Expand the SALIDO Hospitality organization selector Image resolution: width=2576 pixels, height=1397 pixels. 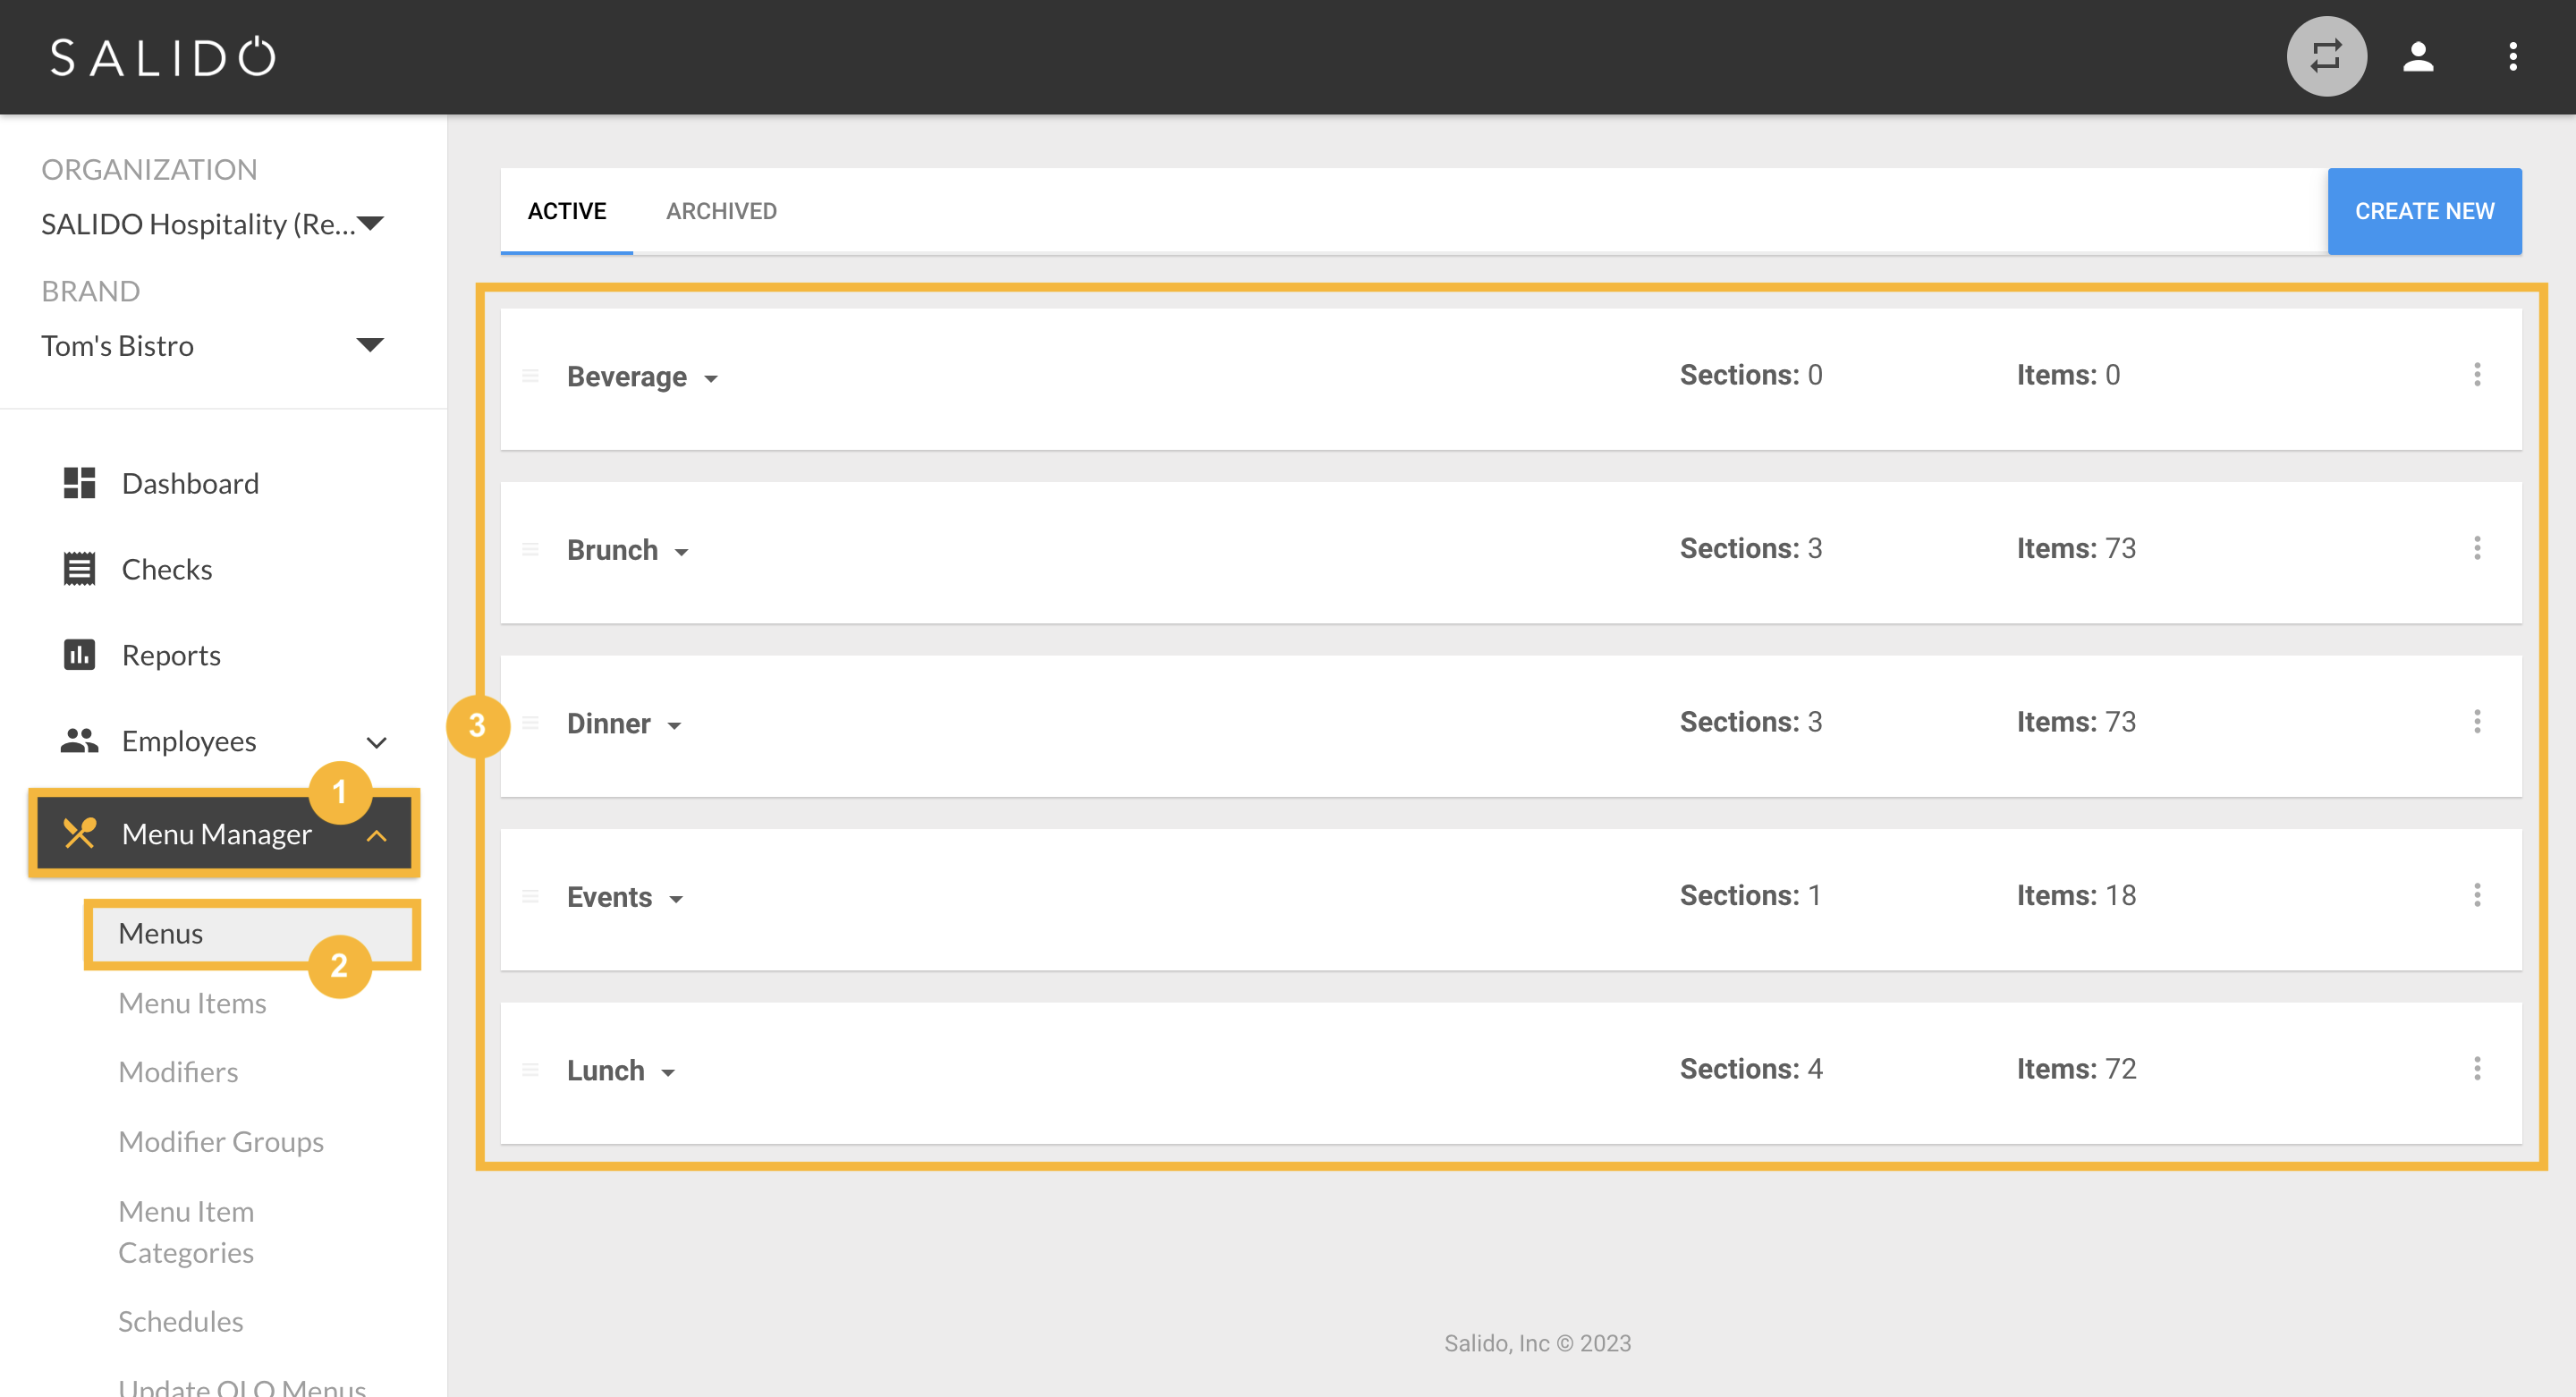[x=370, y=223]
